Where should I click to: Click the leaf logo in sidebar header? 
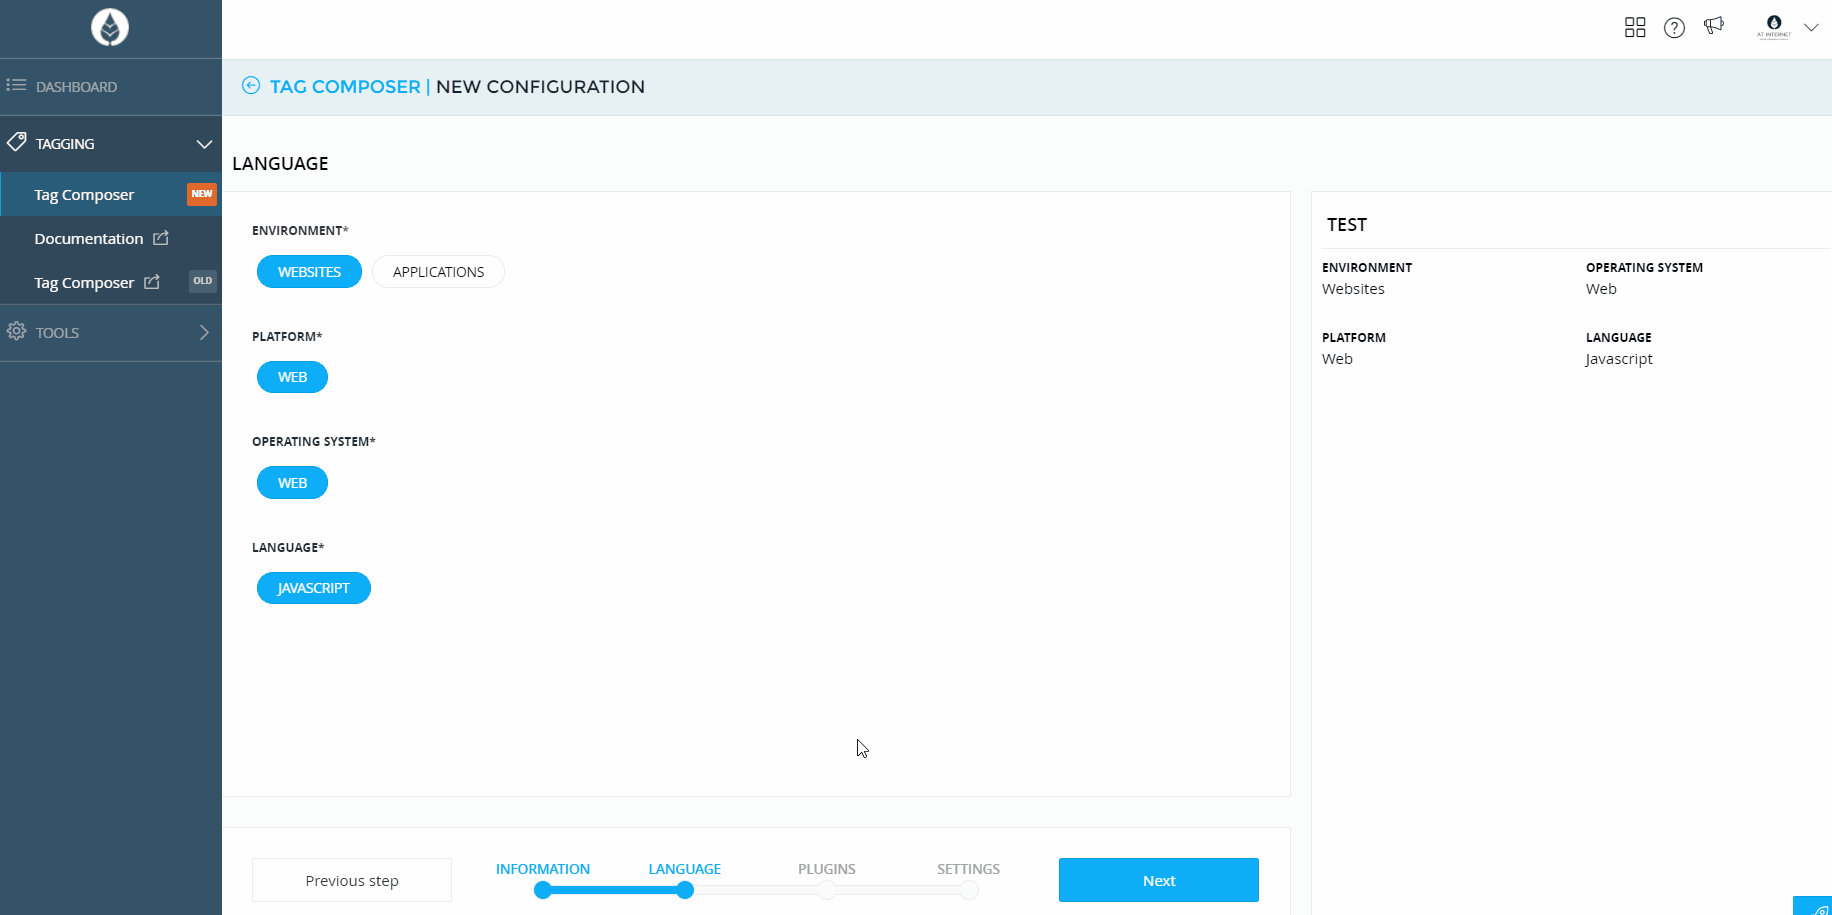coord(110,27)
